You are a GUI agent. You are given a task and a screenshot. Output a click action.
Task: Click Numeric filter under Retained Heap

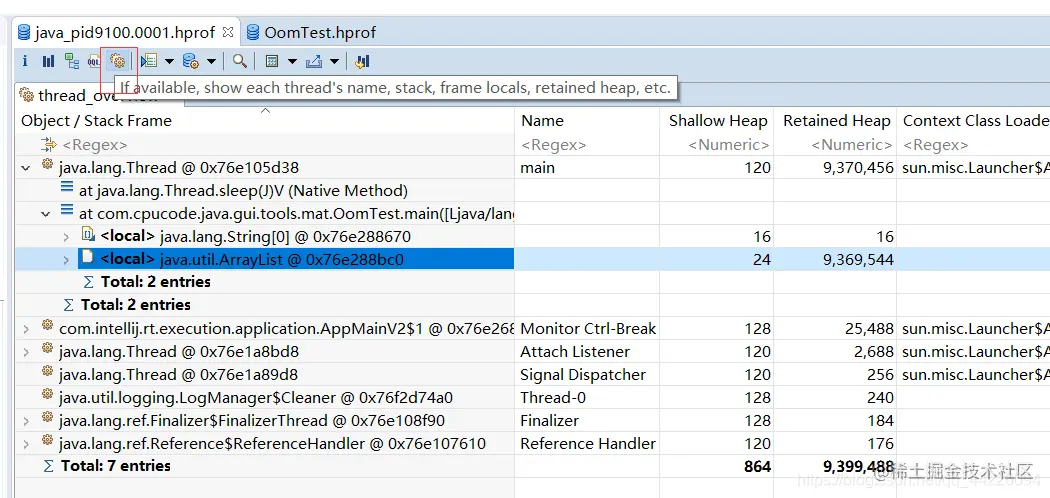[x=852, y=145]
